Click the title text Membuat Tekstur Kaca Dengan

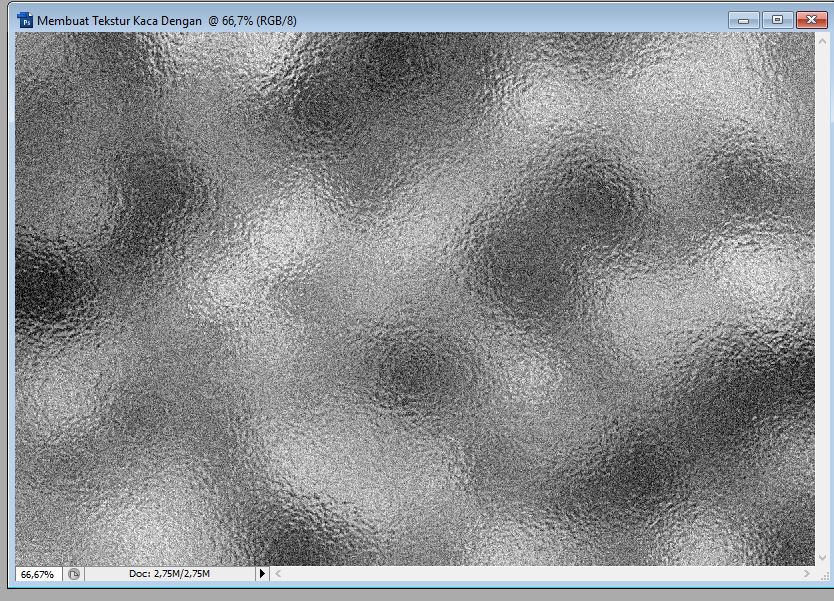[x=119, y=21]
